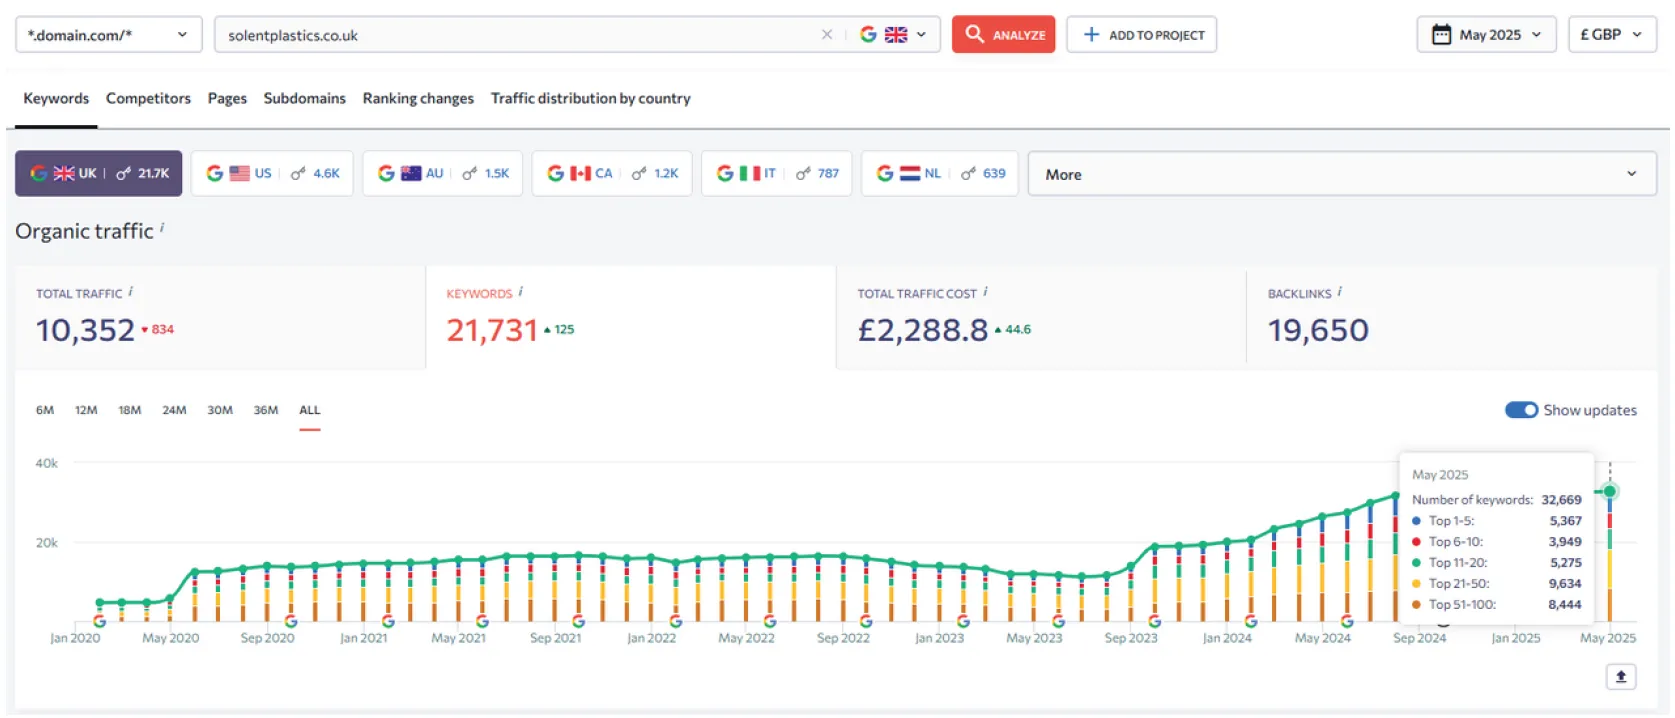Screen dimensions: 1675x718
Task: Set chart range to ALL
Action: 310,410
